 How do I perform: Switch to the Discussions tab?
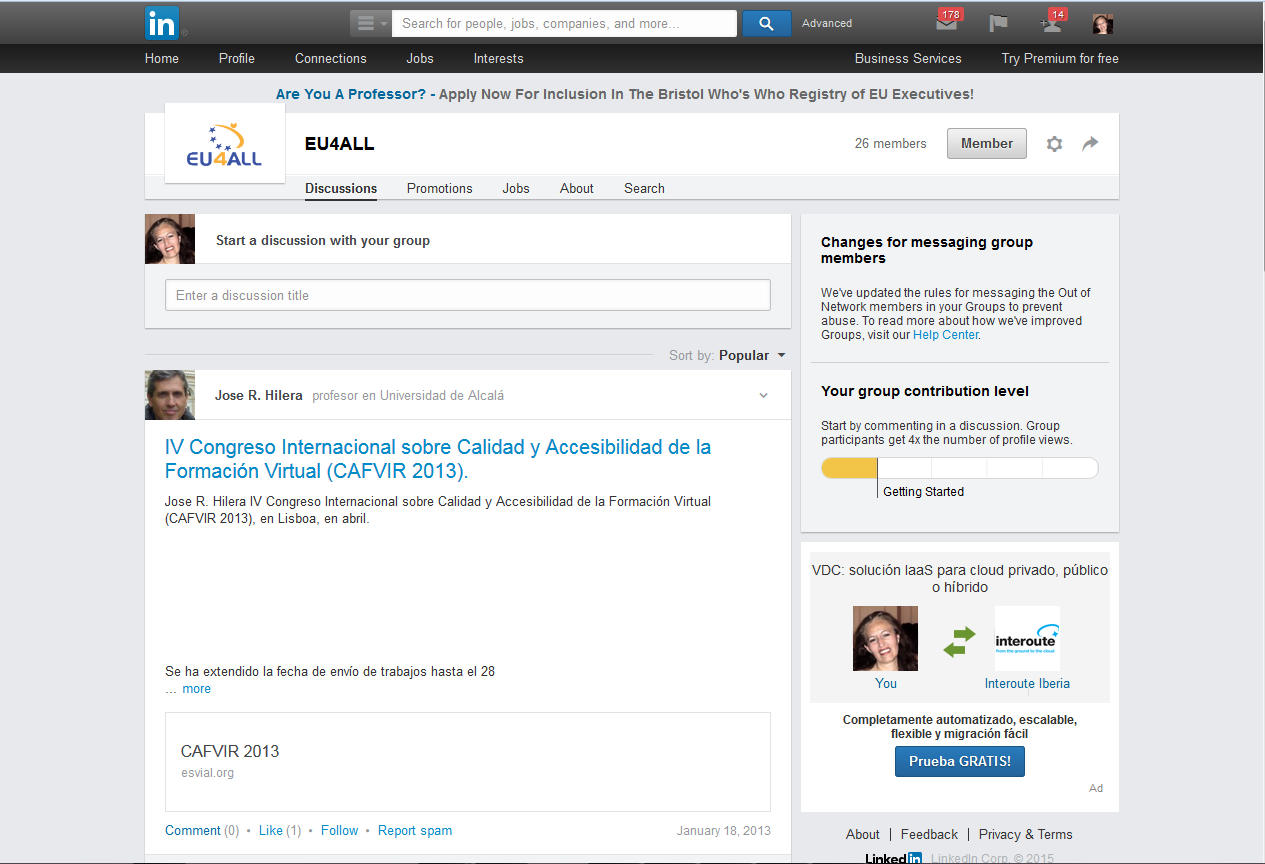coord(341,188)
